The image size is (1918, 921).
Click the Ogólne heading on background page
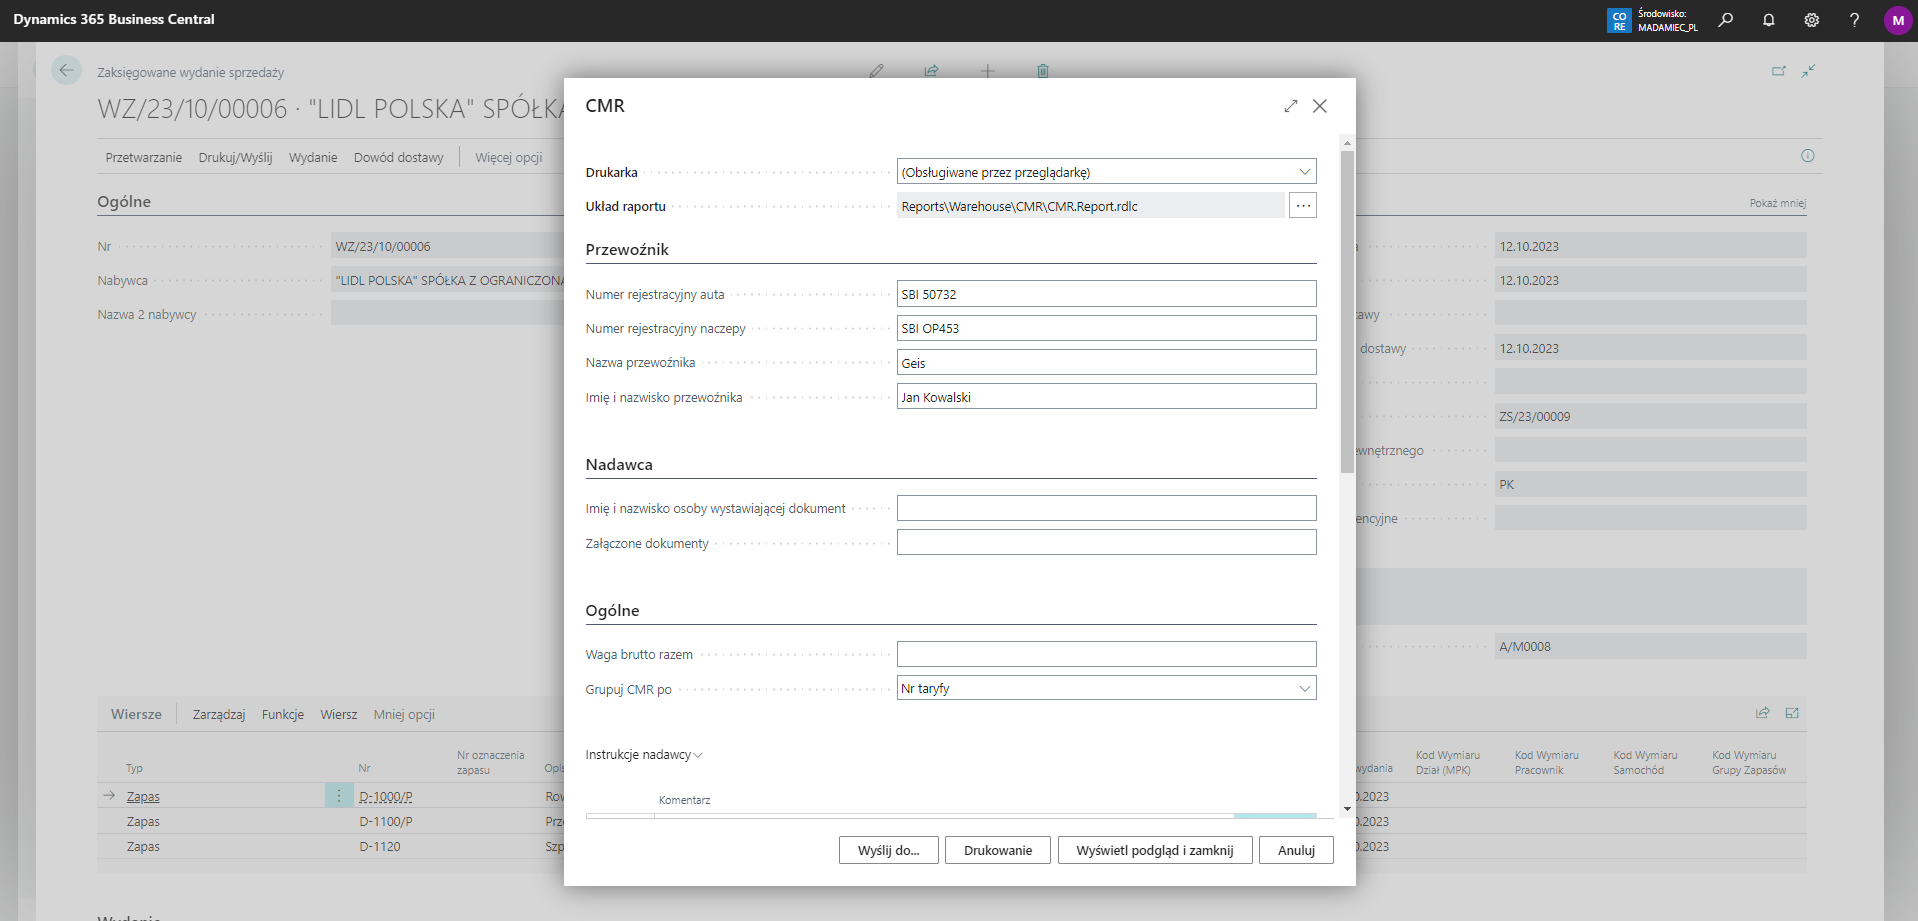coord(124,201)
